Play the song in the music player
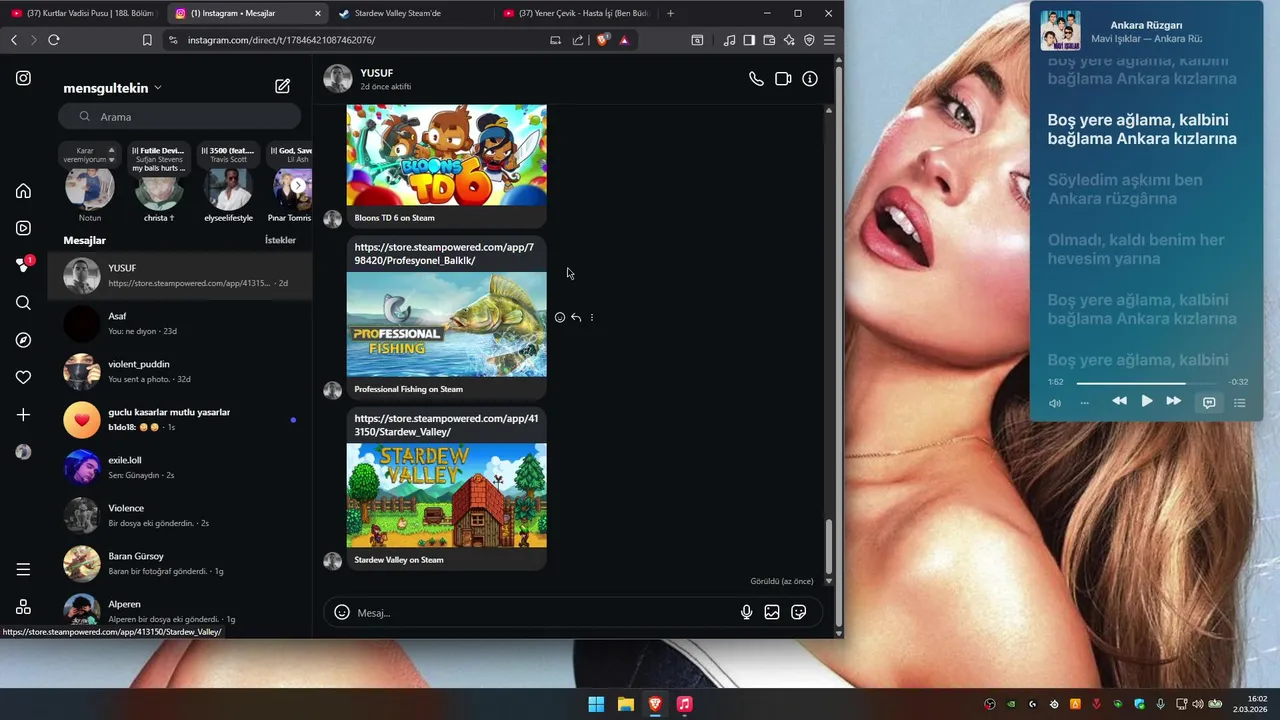This screenshot has height=720, width=1280. coord(1147,401)
